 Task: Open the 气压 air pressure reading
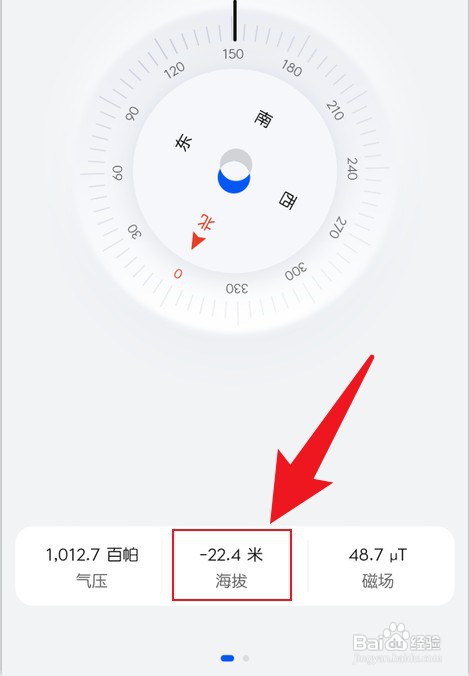pyautogui.click(x=91, y=566)
